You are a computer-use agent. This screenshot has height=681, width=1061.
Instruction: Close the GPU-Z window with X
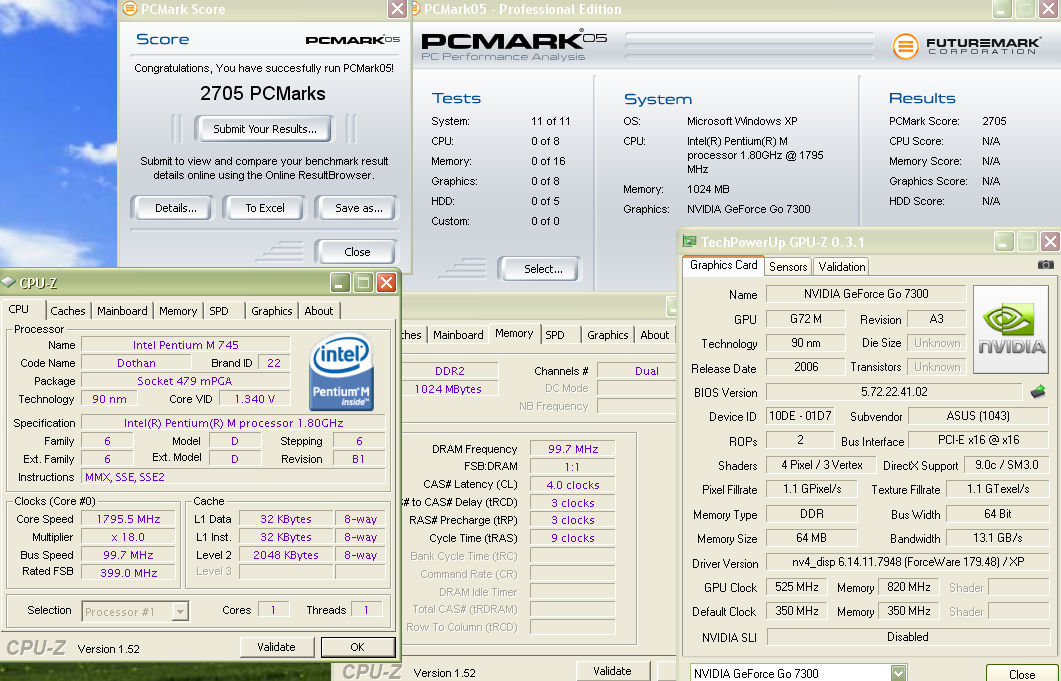coord(1050,241)
